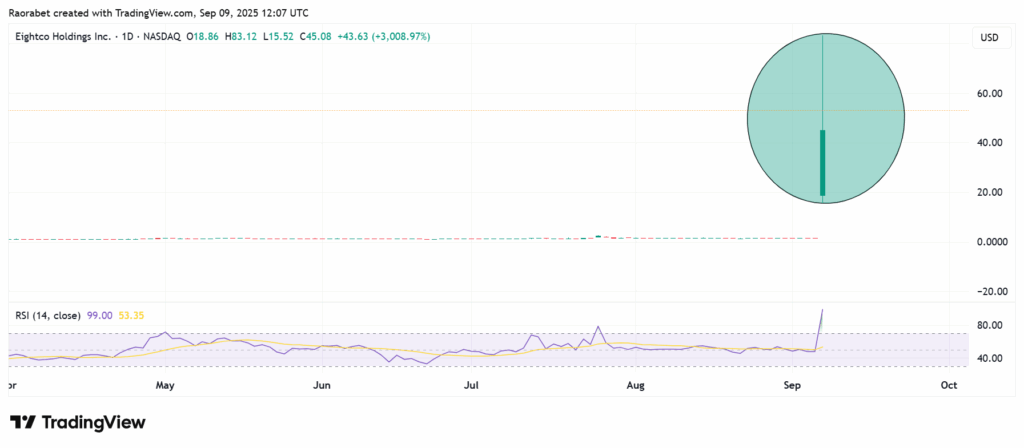Click the large green candlestick body
Image resolution: width=1024 pixels, height=448 pixels.
click(x=823, y=163)
